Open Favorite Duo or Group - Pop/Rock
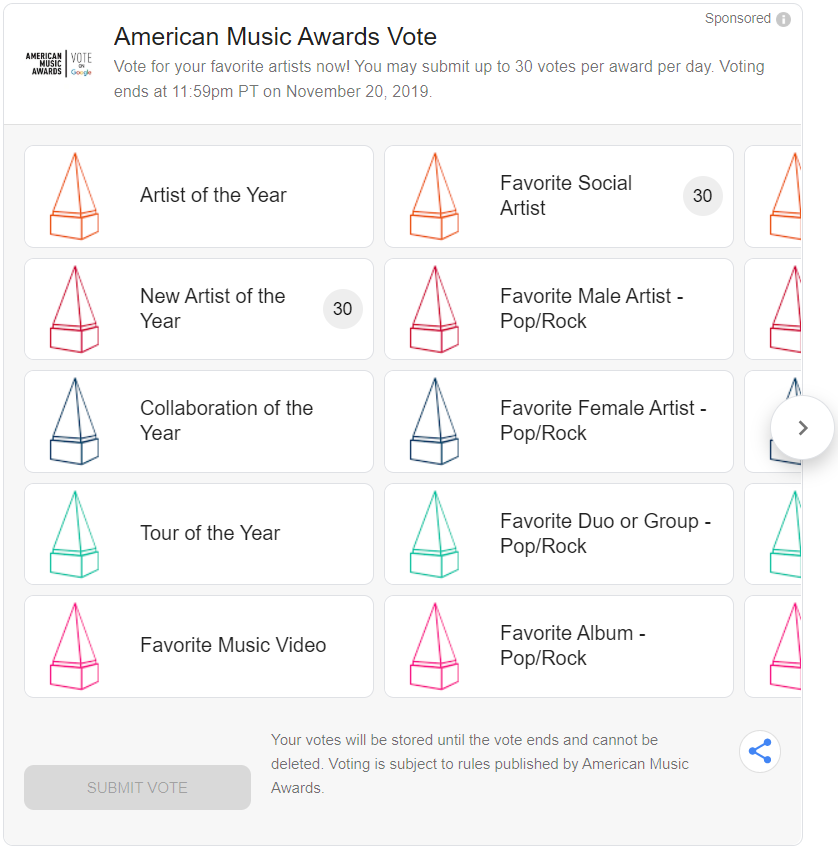The image size is (838, 850). (x=605, y=534)
